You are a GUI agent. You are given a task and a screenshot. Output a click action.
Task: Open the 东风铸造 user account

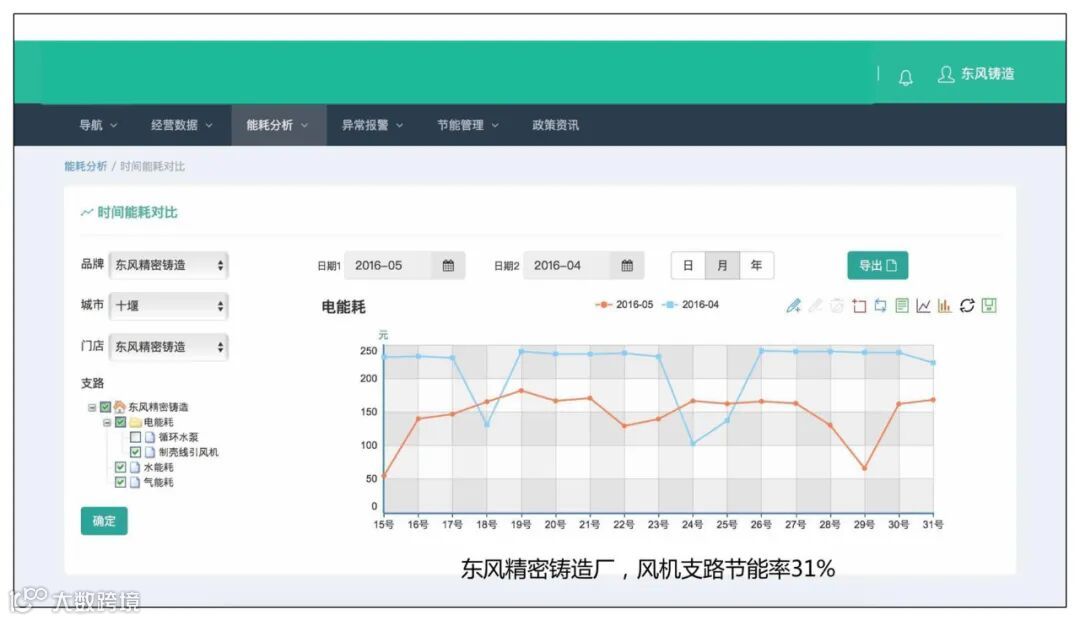click(x=975, y=74)
